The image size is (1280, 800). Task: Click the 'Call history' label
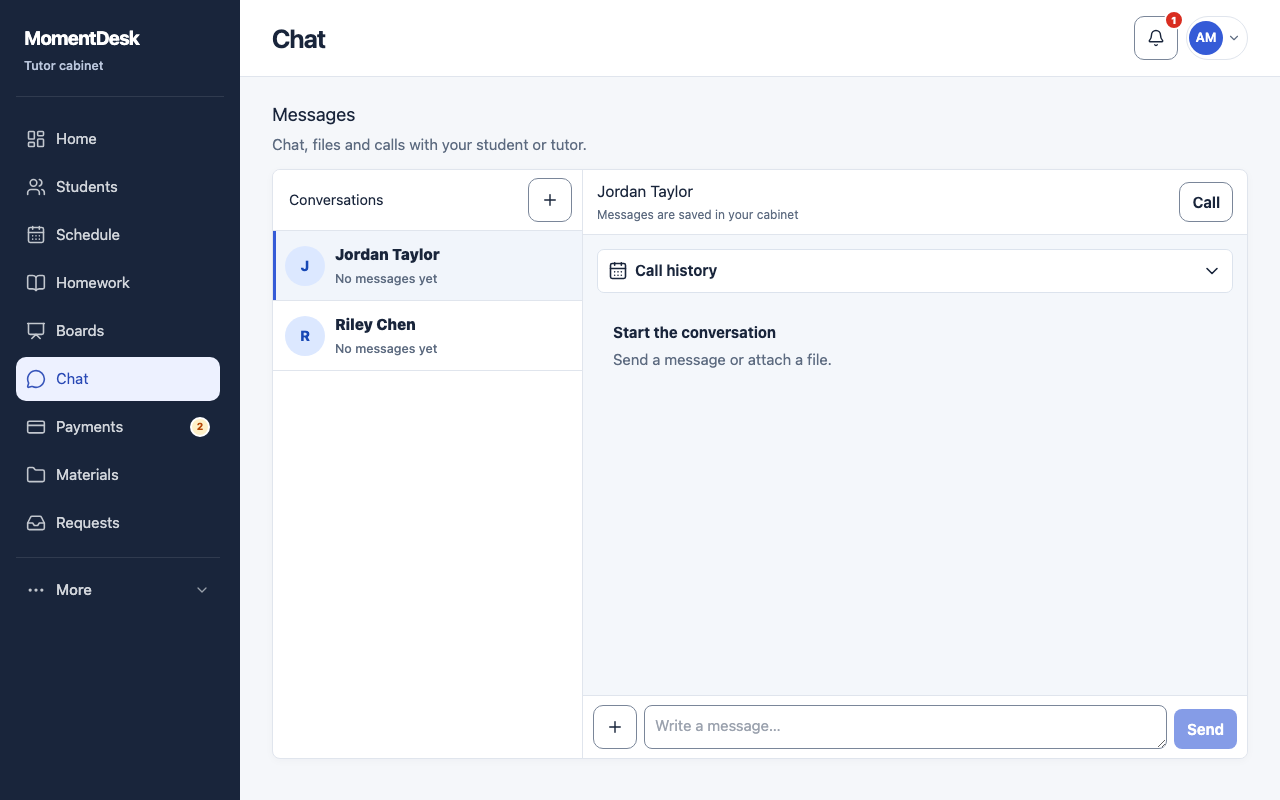[x=676, y=271]
